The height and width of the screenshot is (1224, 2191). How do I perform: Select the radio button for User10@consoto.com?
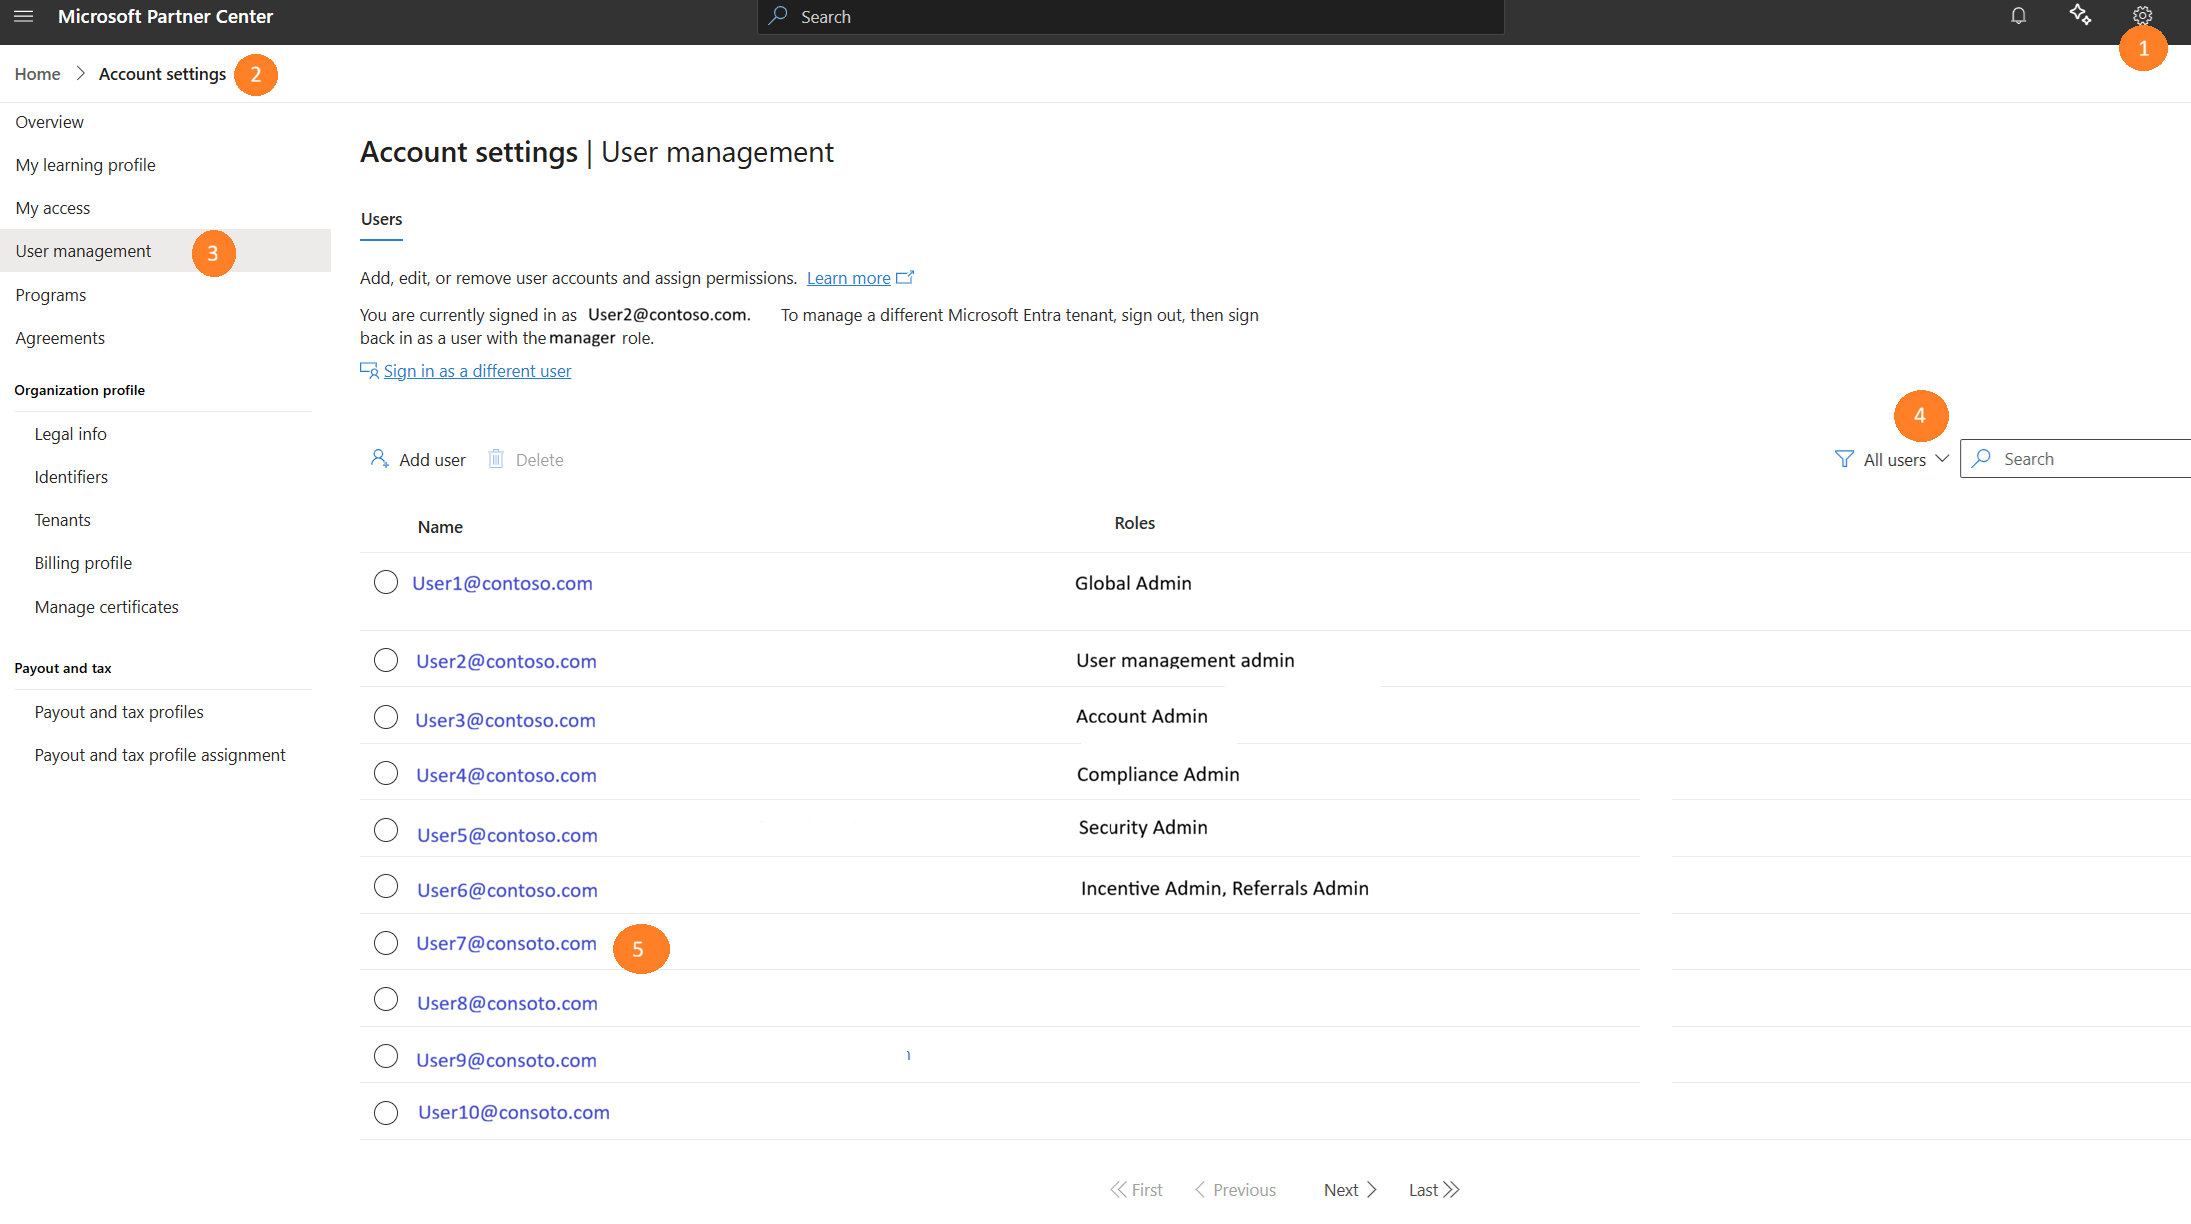click(x=386, y=1112)
